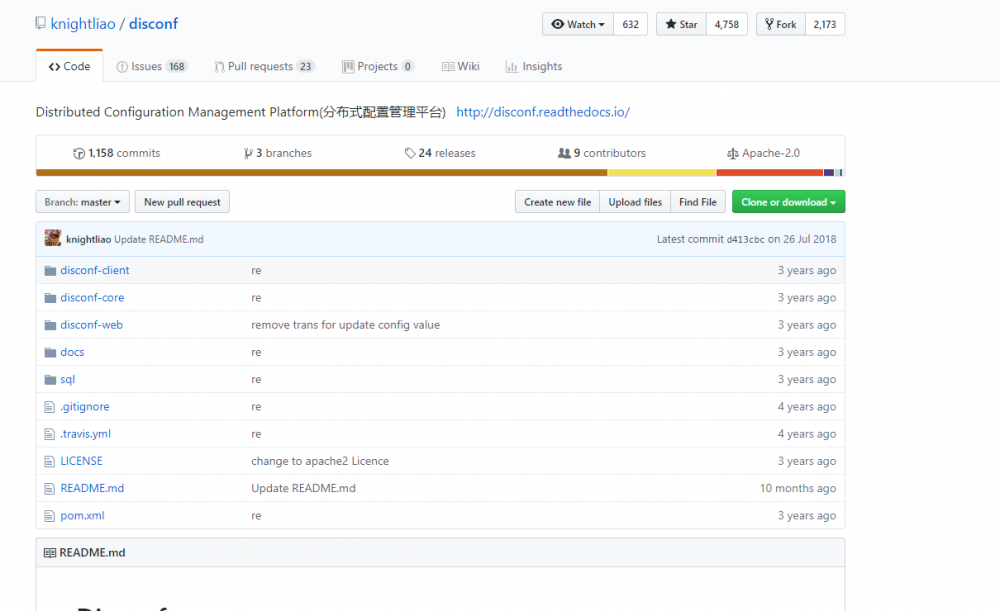Click the Find File button
Image resolution: width=1000 pixels, height=611 pixels.
point(698,202)
